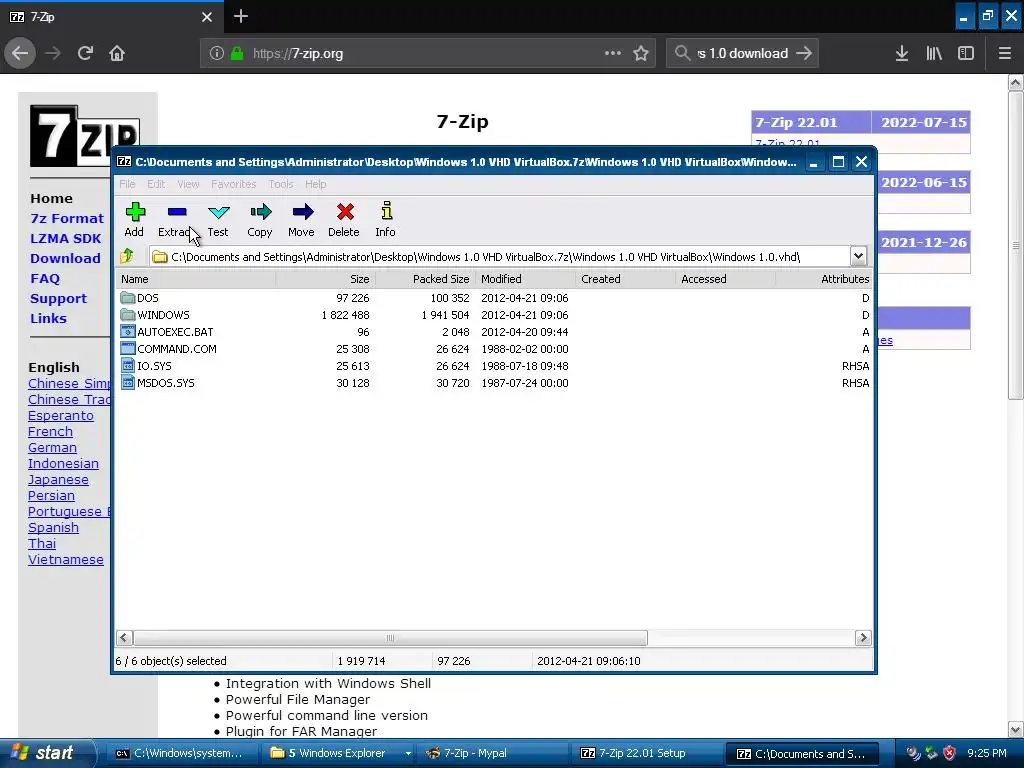Open the View menu in 7-Zip
The height and width of the screenshot is (768, 1024).
(188, 184)
